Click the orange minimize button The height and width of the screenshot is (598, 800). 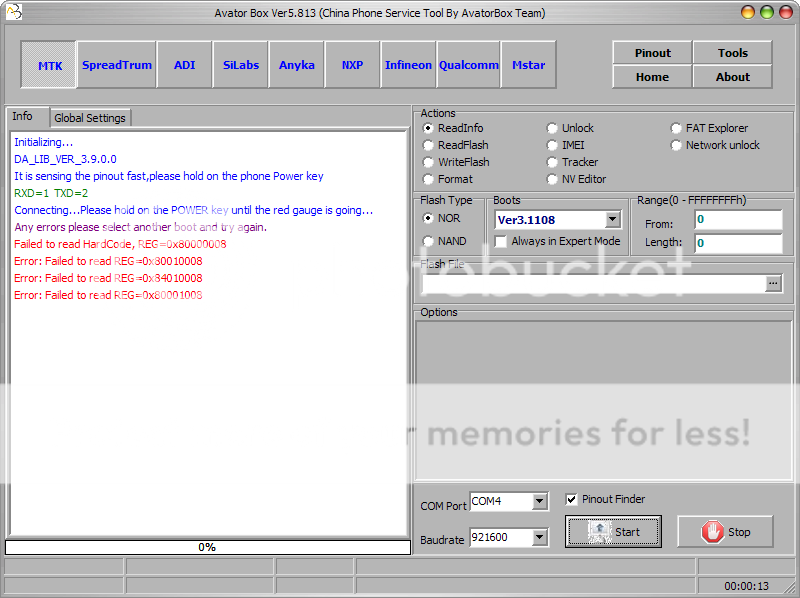(x=748, y=12)
